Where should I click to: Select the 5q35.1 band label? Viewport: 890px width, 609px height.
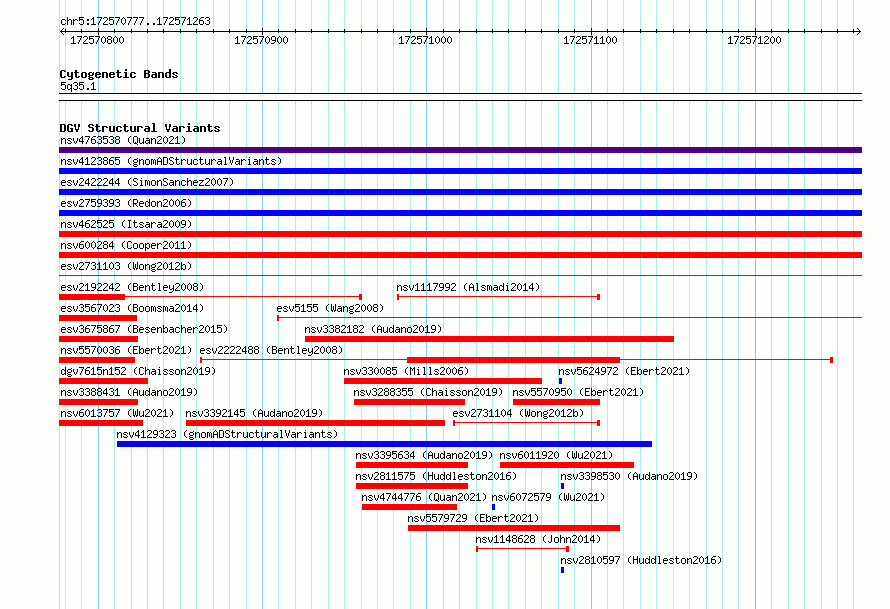(78, 86)
